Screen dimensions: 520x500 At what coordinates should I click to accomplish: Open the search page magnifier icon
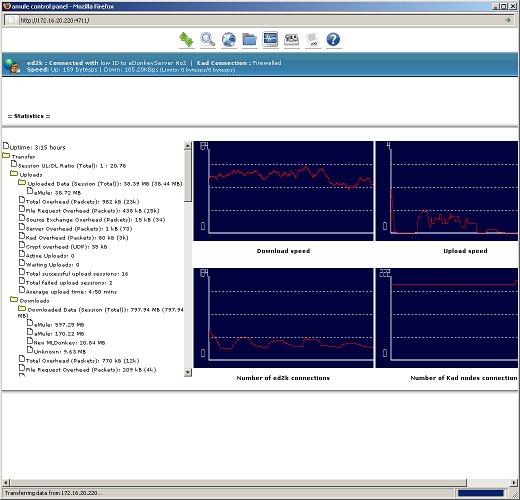click(x=208, y=40)
